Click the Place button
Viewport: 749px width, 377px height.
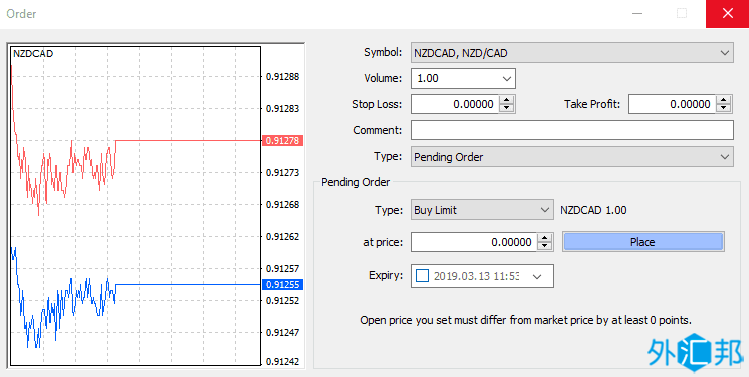pos(643,242)
